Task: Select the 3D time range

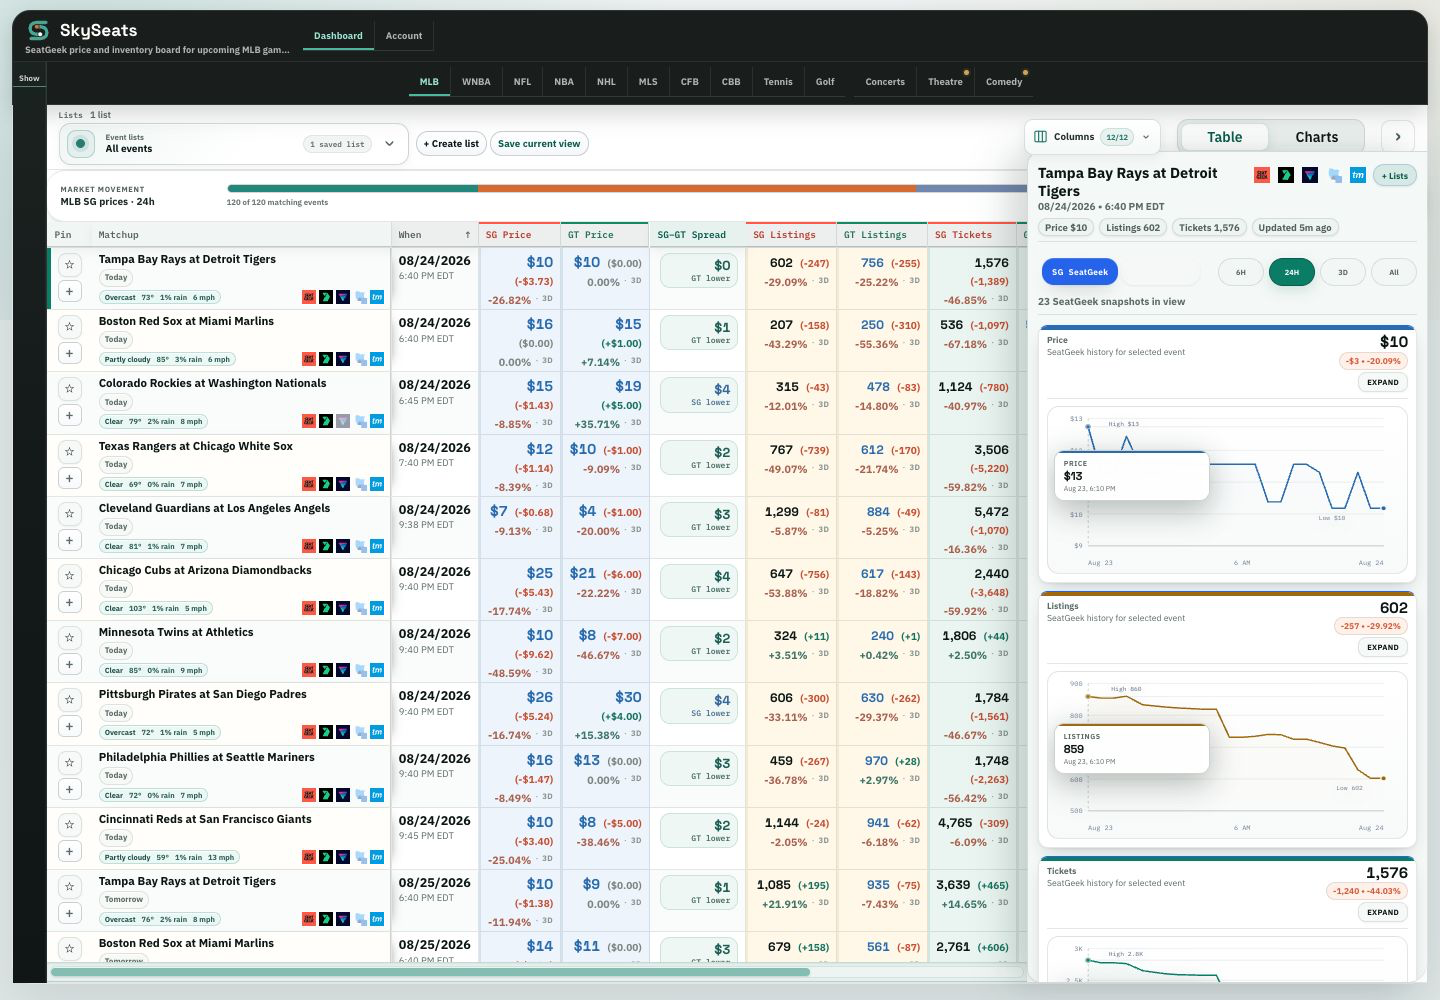Action: [x=1342, y=272]
